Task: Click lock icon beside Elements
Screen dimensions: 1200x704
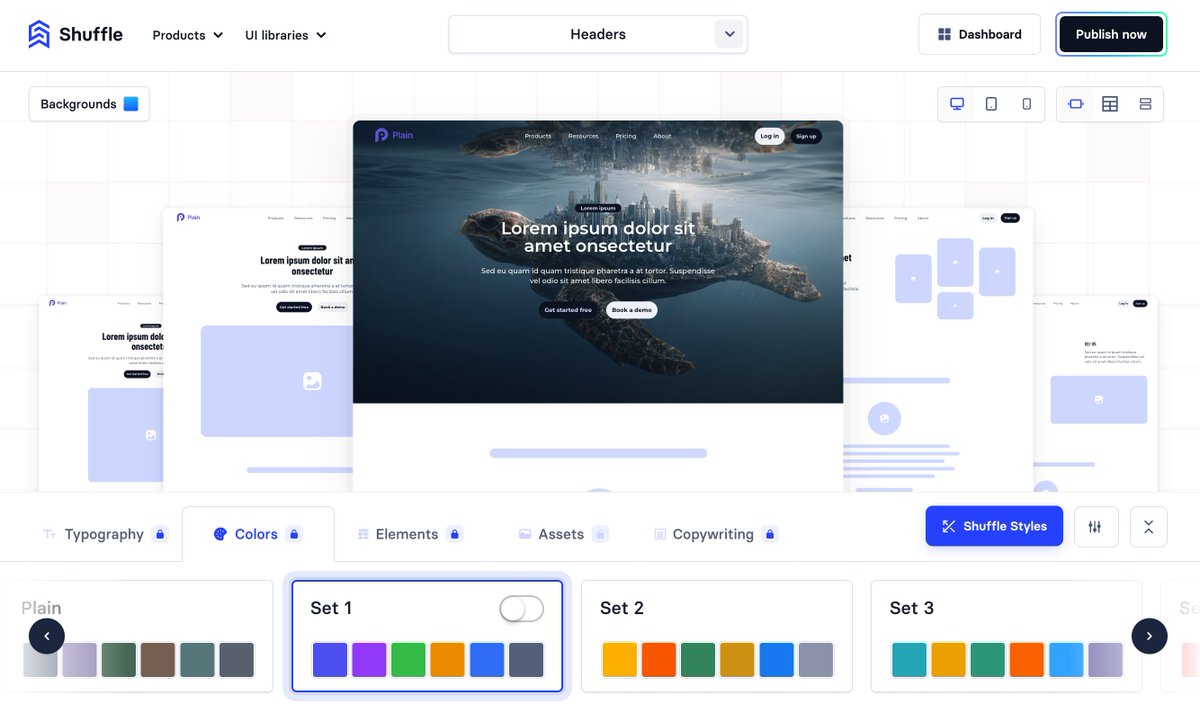Action: [x=455, y=534]
